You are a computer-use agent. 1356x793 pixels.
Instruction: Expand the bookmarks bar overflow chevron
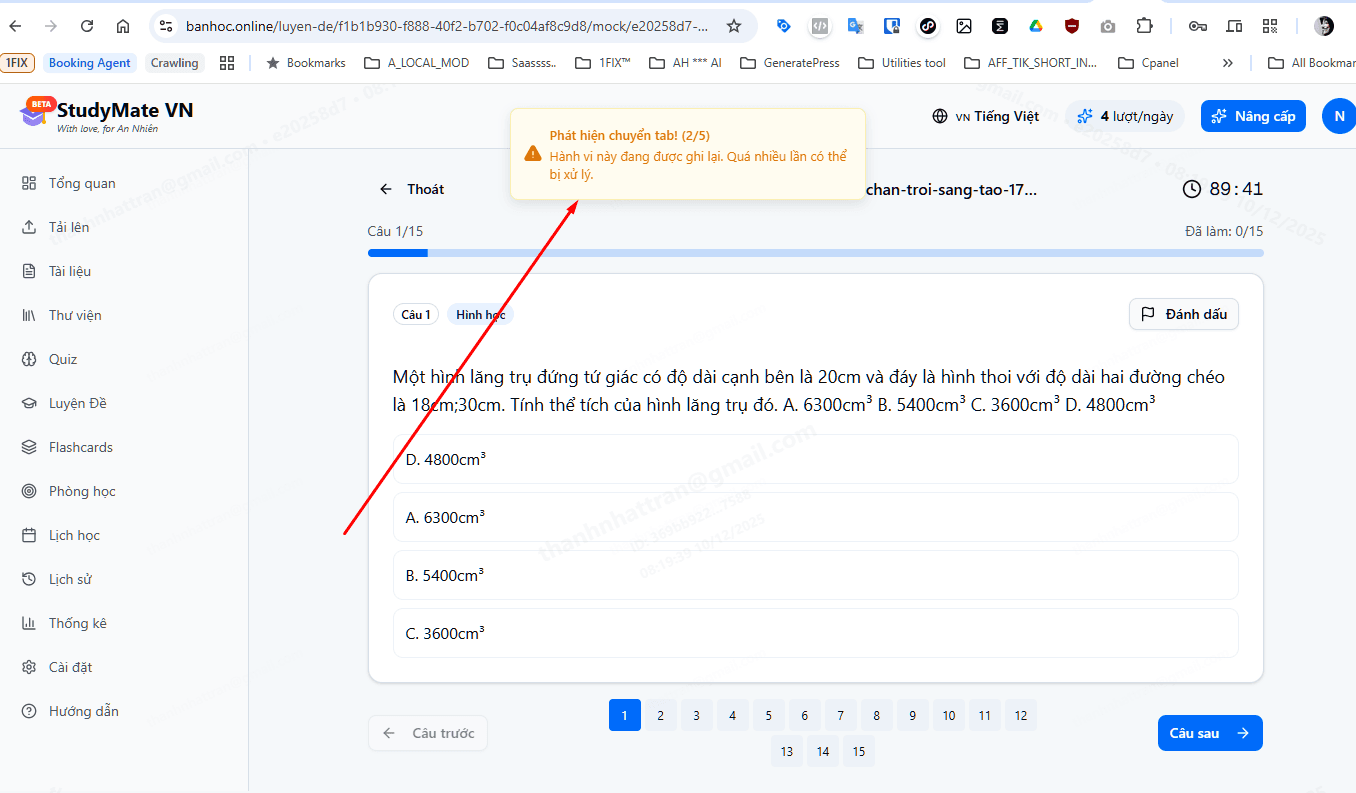[x=1227, y=63]
